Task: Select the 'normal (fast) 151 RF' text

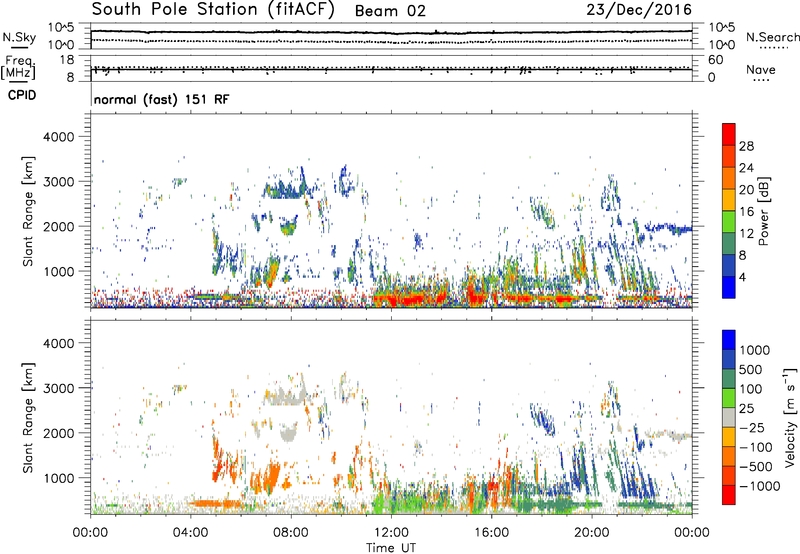Action: 161,99
